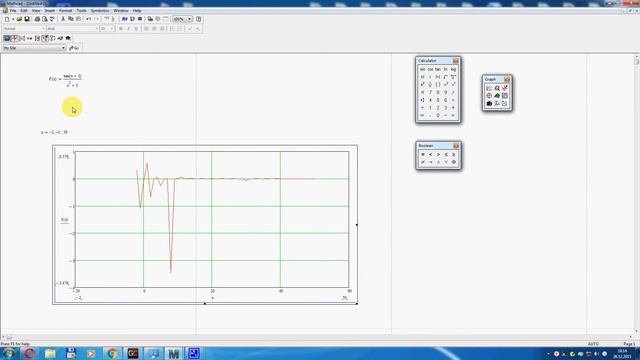The image size is (640, 360).
Task: Open the font size dropdown
Action: click(111, 29)
